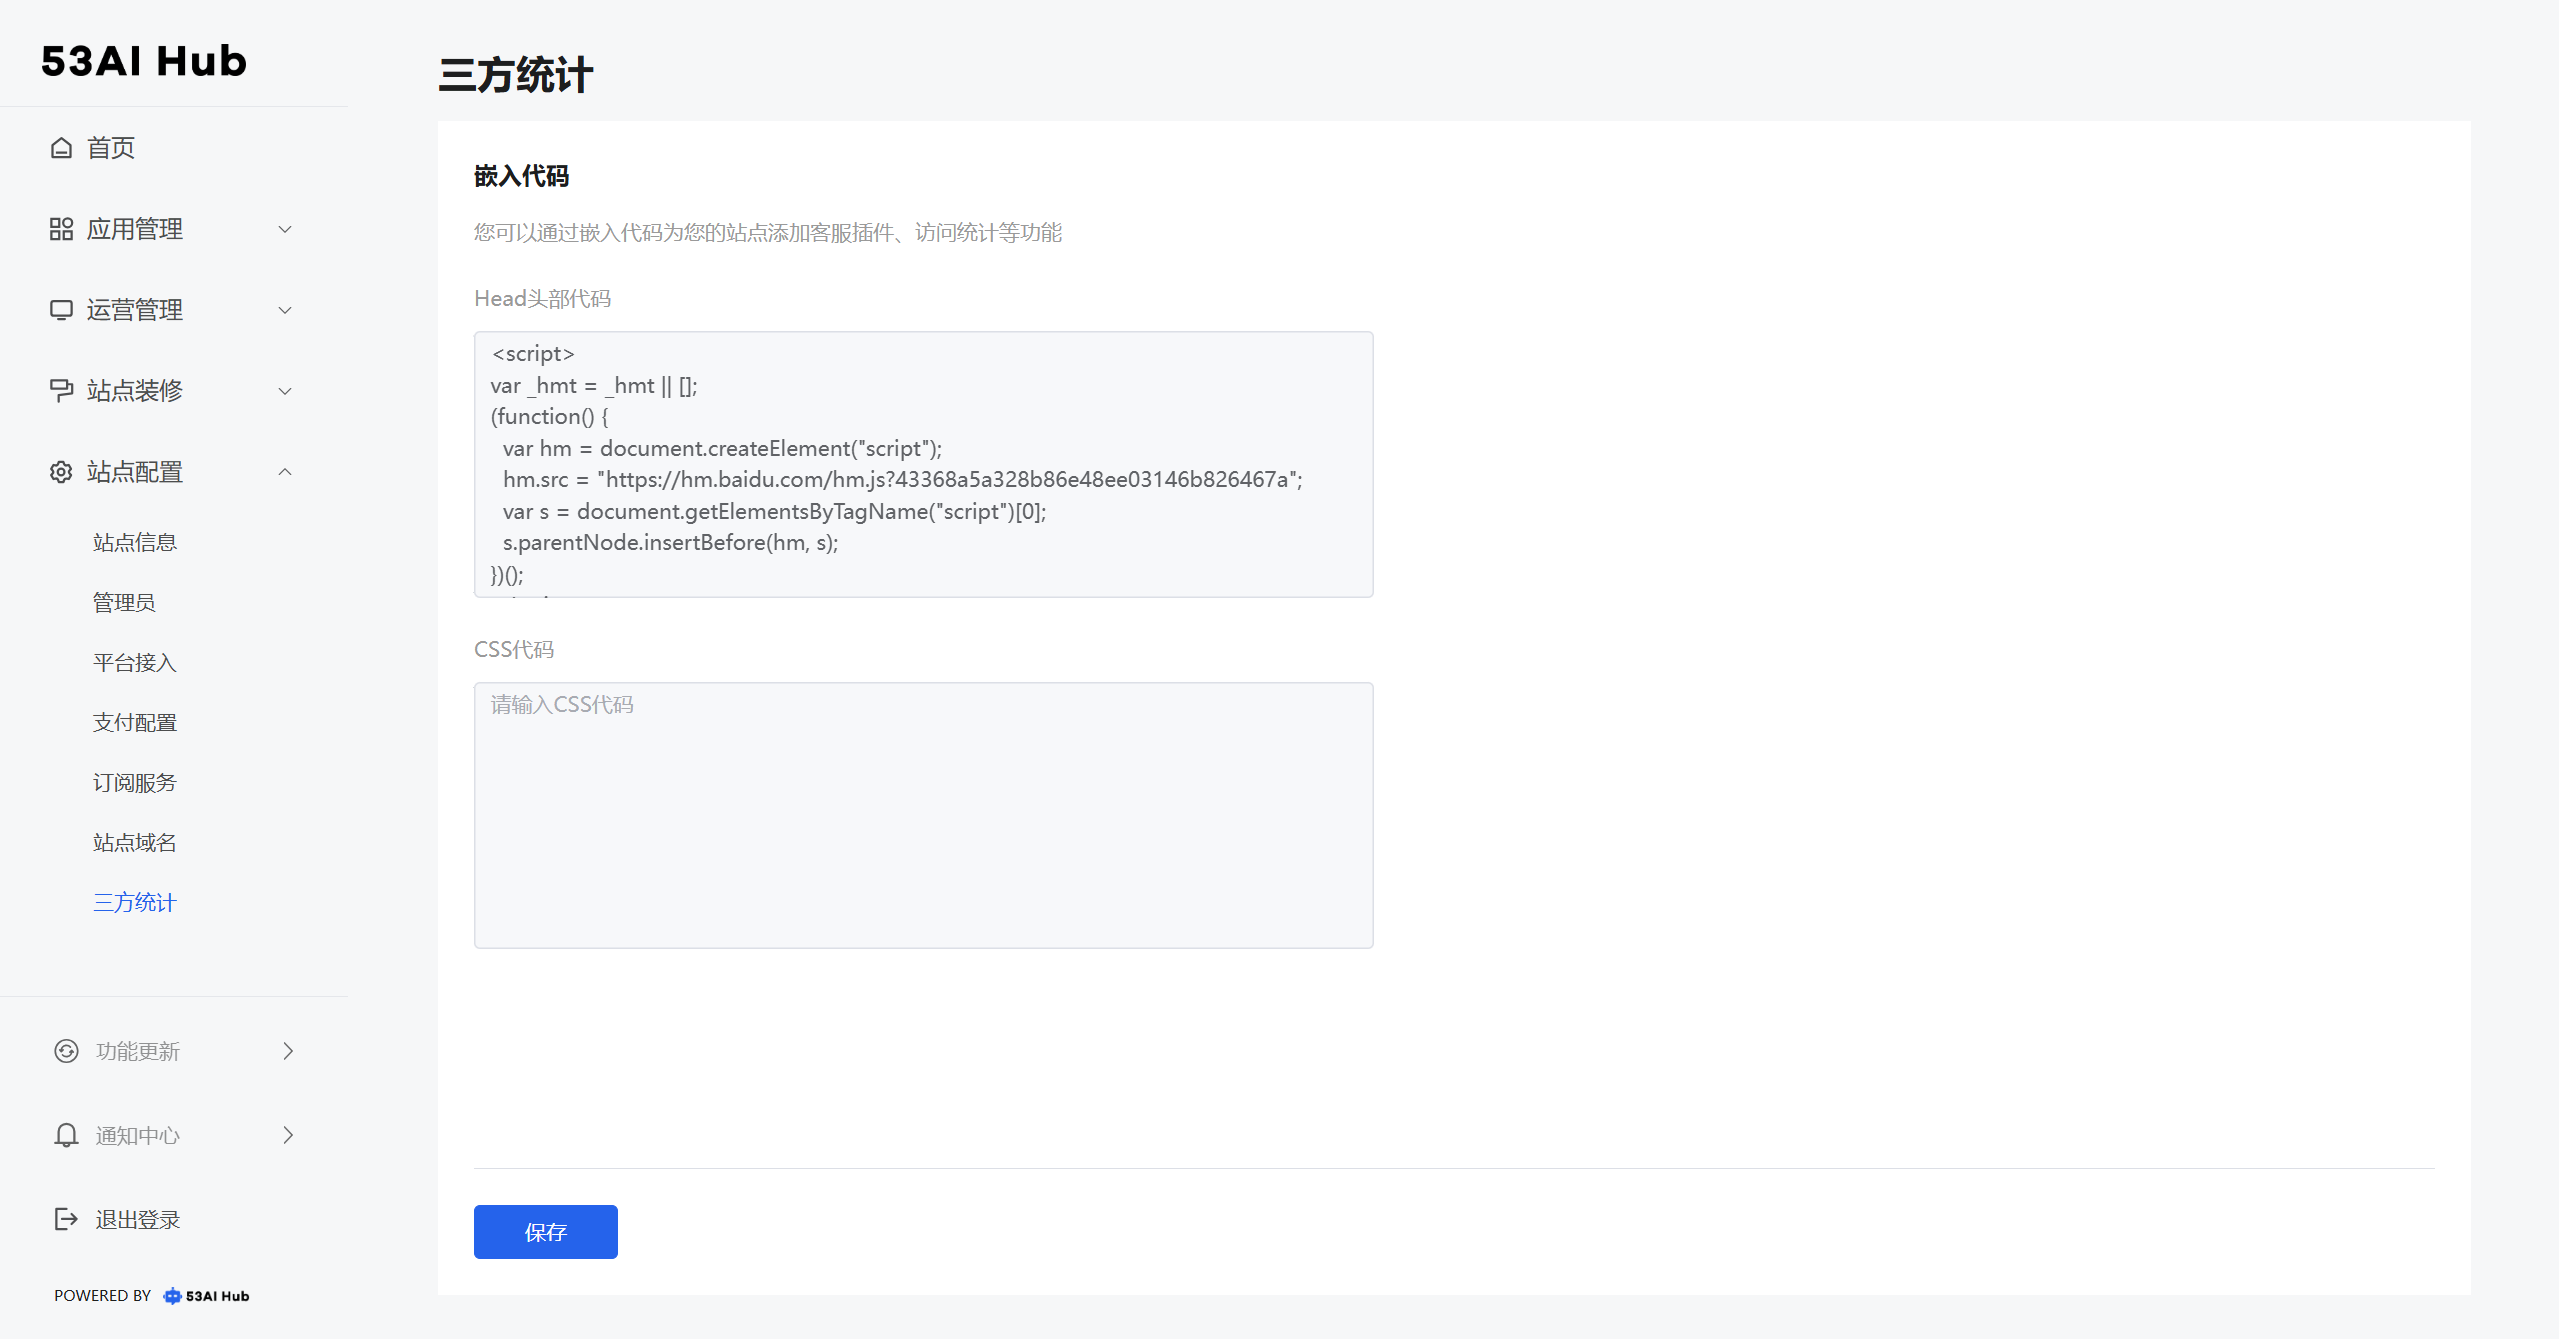Open the 平台接入 submenu item
Image resolution: width=2559 pixels, height=1339 pixels.
(x=135, y=662)
